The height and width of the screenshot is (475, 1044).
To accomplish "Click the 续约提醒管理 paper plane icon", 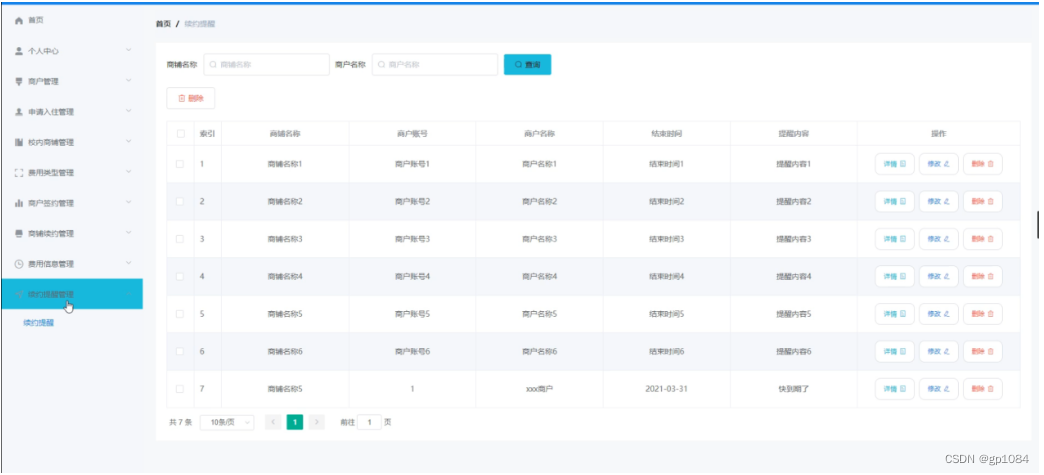I will pyautogui.click(x=19, y=294).
